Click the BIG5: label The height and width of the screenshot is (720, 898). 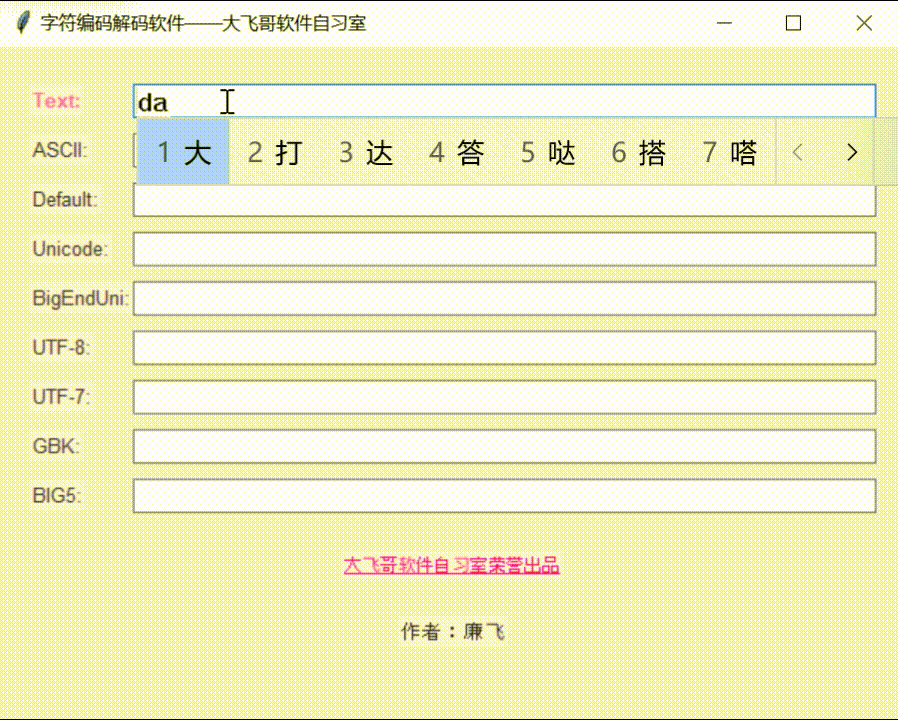[x=57, y=495]
